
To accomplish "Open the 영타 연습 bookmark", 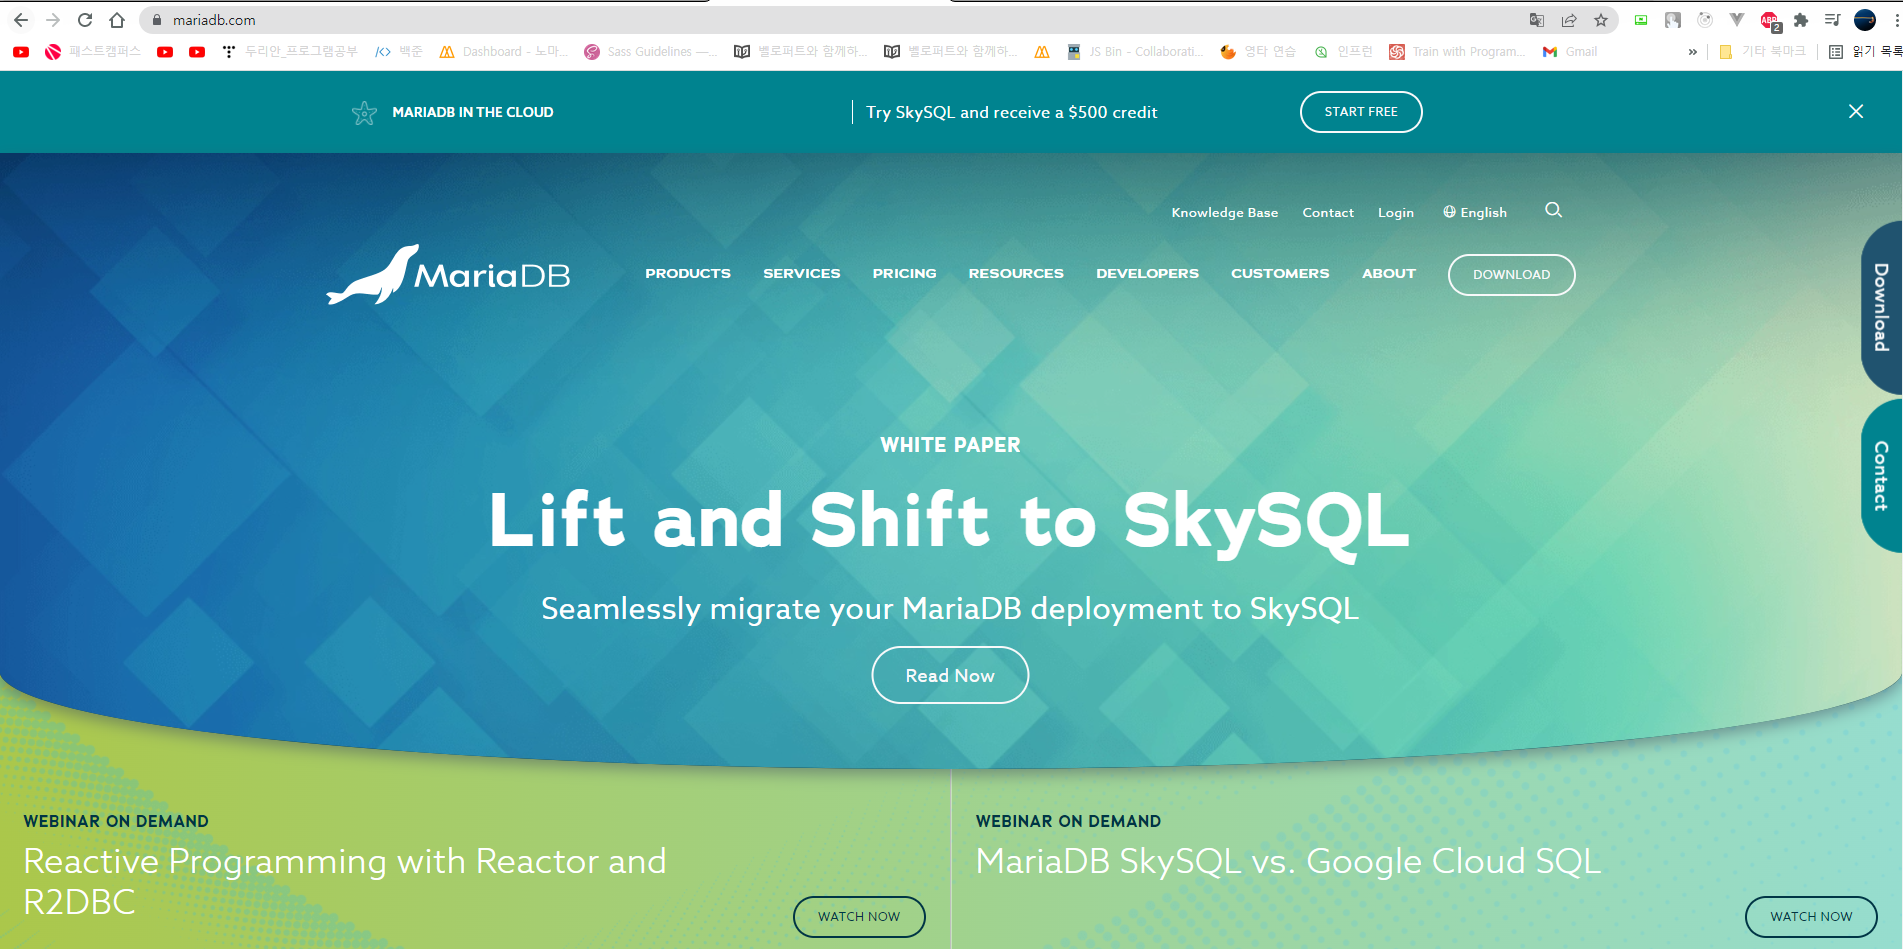I will click(1258, 52).
